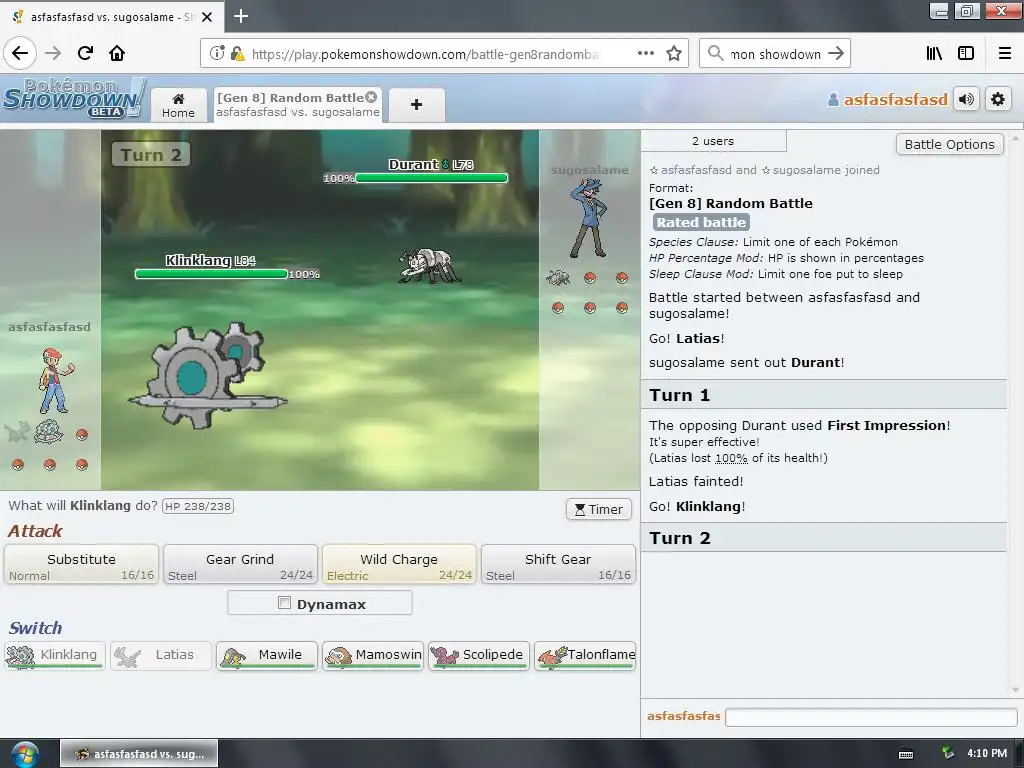Toggle the browser sidebar icon

966,53
